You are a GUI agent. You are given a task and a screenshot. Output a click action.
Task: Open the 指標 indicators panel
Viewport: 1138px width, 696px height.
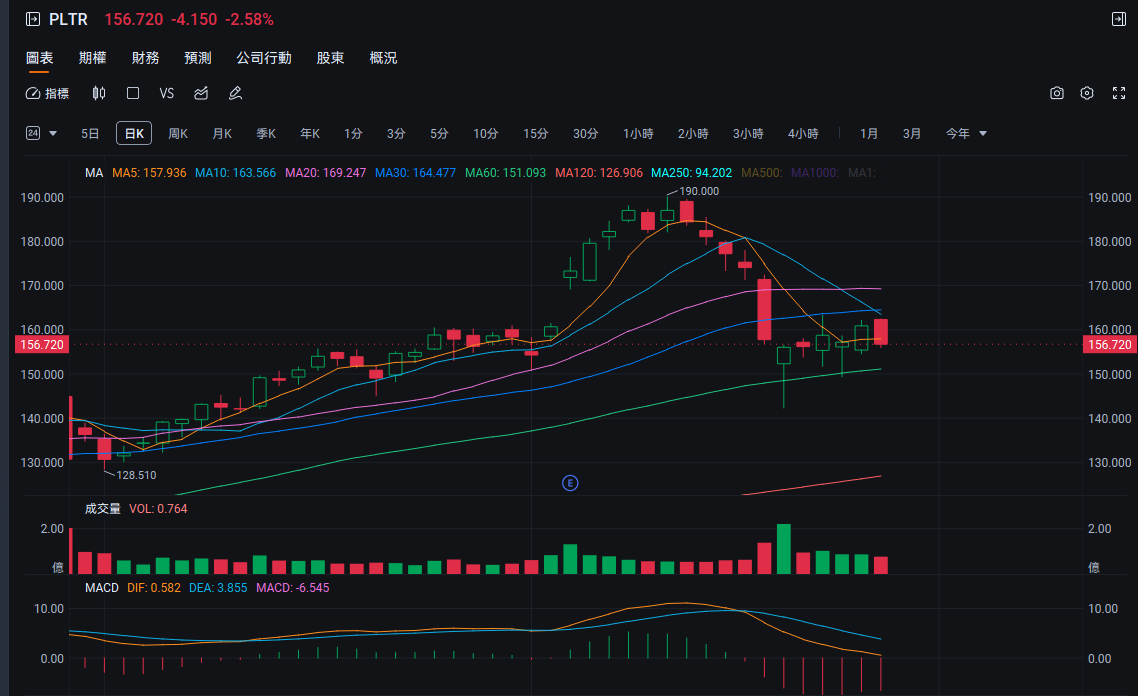(47, 93)
